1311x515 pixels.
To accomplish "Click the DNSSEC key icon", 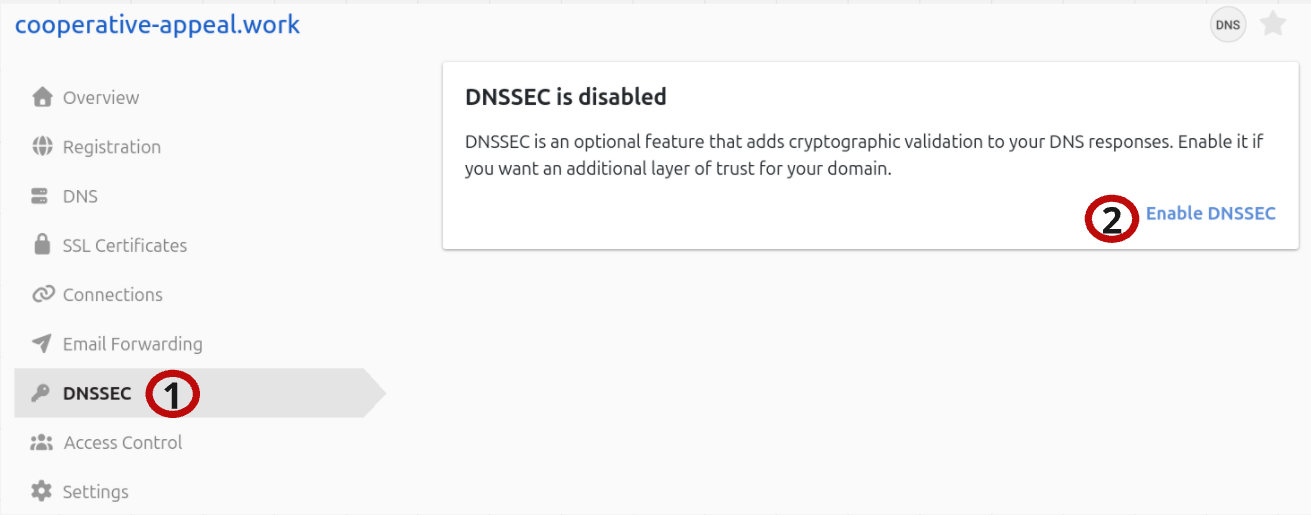I will [x=41, y=393].
